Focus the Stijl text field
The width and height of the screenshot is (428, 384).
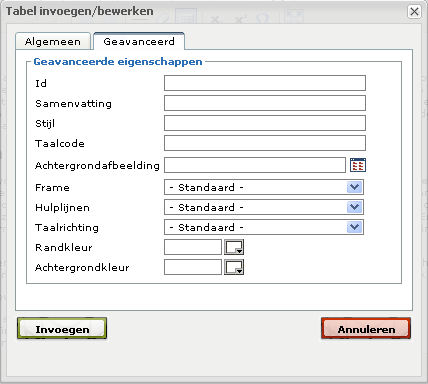tap(265, 123)
